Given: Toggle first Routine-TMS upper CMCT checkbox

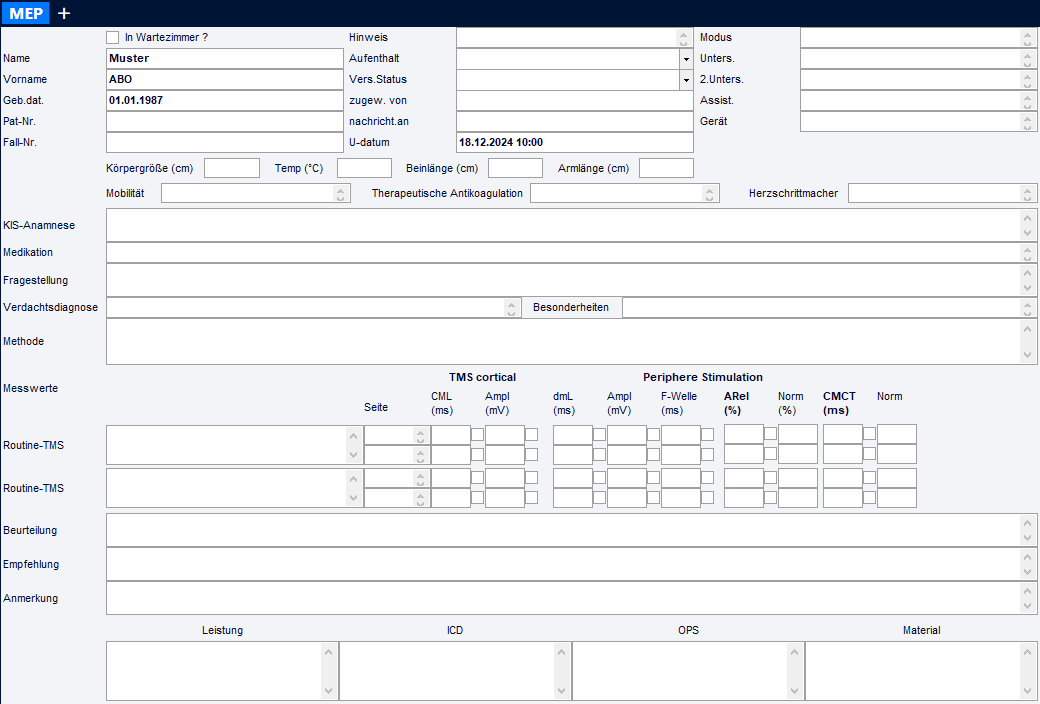Looking at the screenshot, I should click(870, 434).
